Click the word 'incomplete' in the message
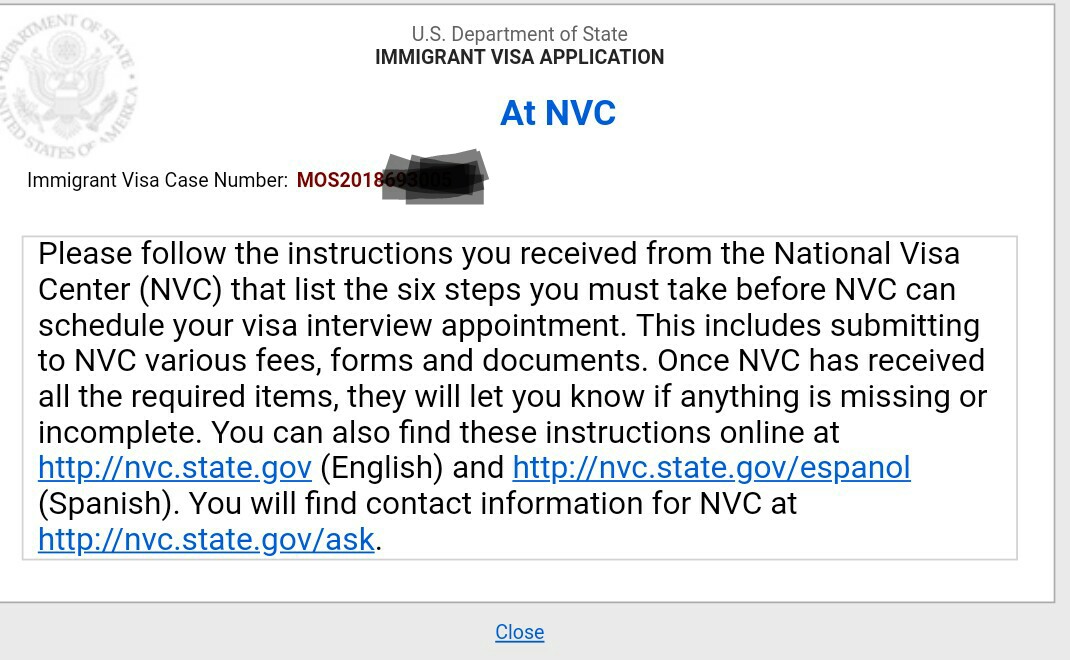This screenshot has width=1070, height=660. pyautogui.click(x=118, y=432)
